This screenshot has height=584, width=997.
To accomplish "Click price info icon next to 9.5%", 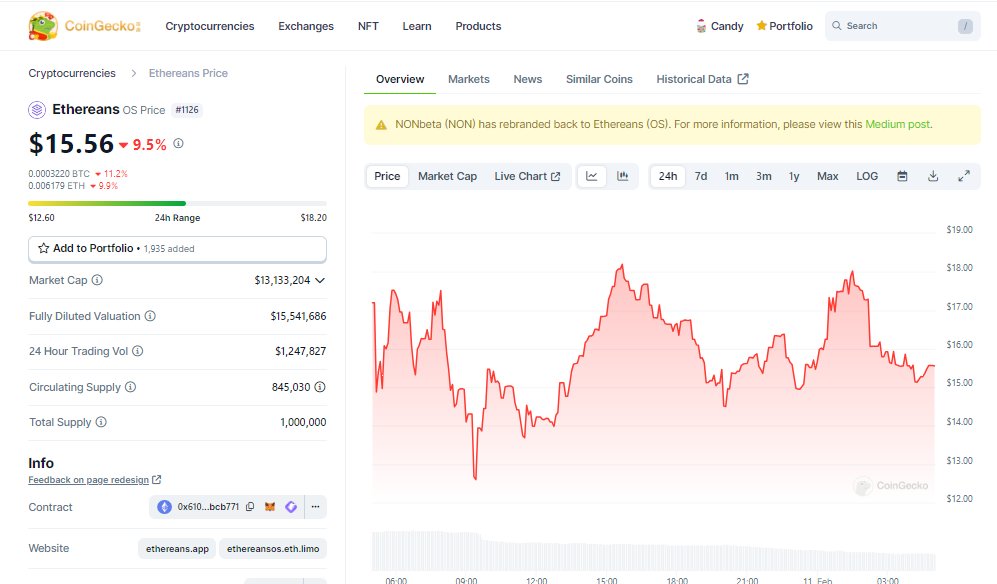I will [179, 144].
